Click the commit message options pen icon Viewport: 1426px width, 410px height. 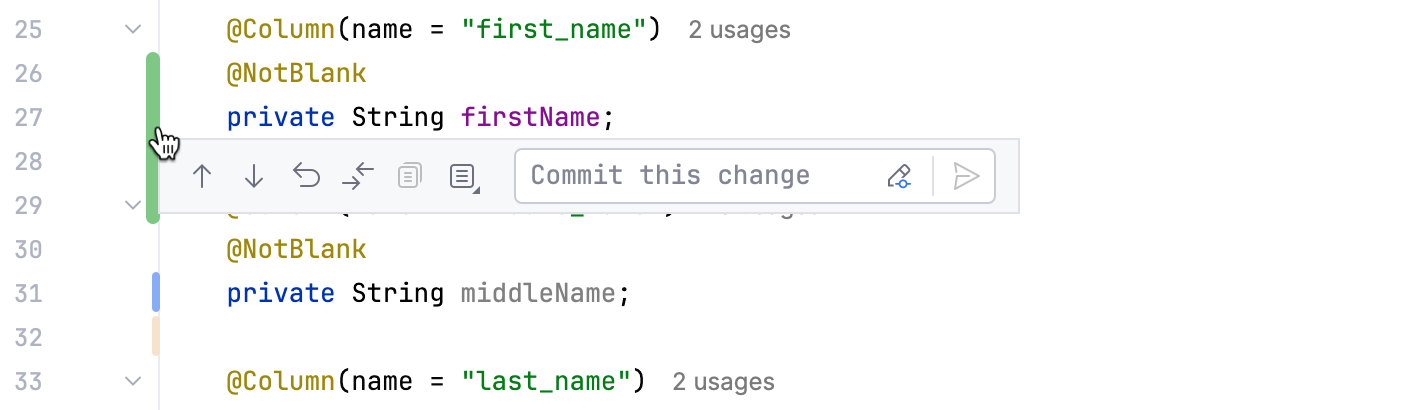tap(899, 177)
